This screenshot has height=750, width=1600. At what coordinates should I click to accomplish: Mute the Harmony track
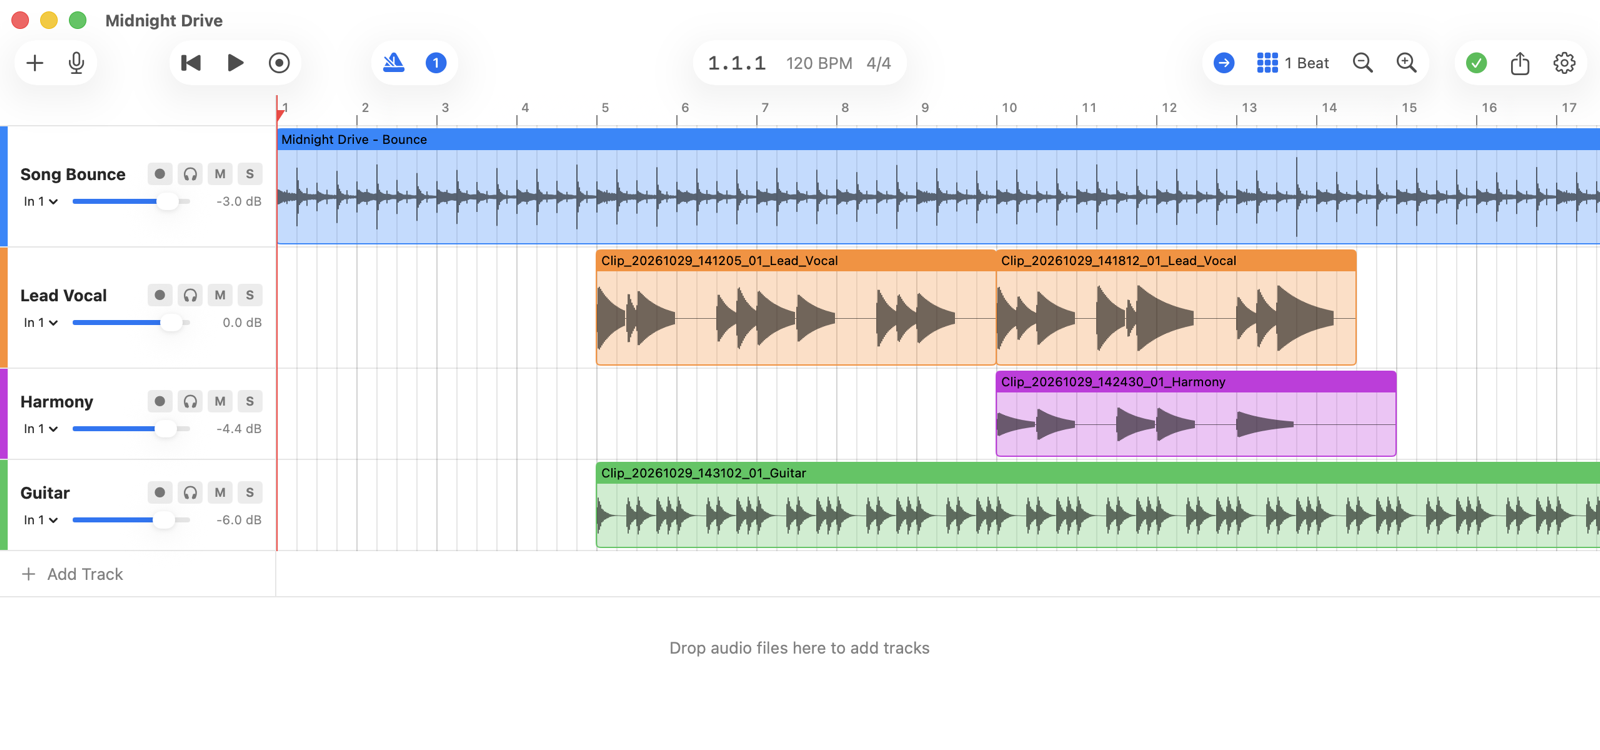coord(220,401)
